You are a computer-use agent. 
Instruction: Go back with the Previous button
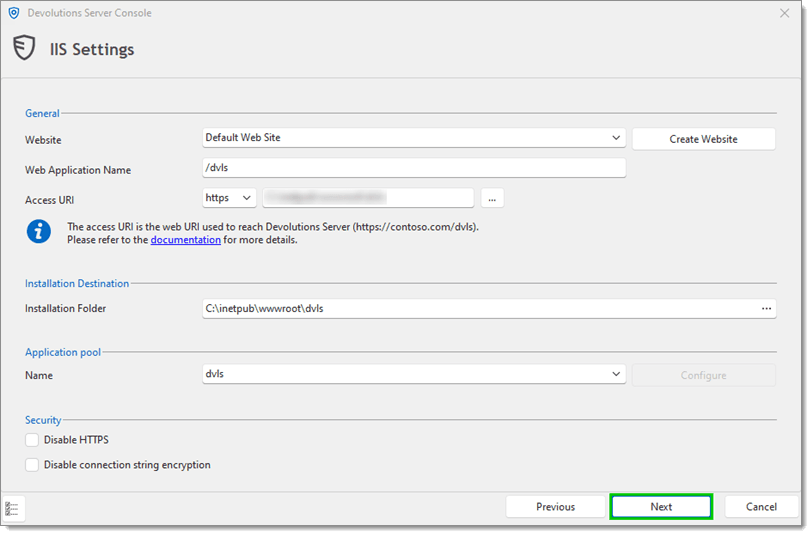pyautogui.click(x=555, y=507)
